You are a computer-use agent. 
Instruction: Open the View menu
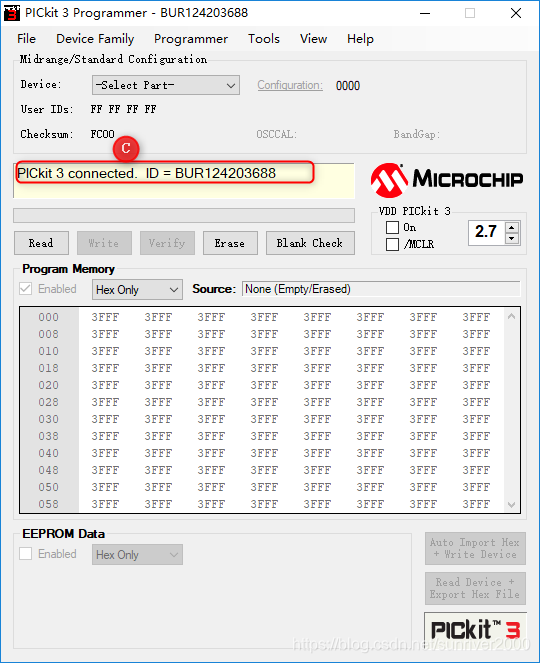click(x=313, y=39)
